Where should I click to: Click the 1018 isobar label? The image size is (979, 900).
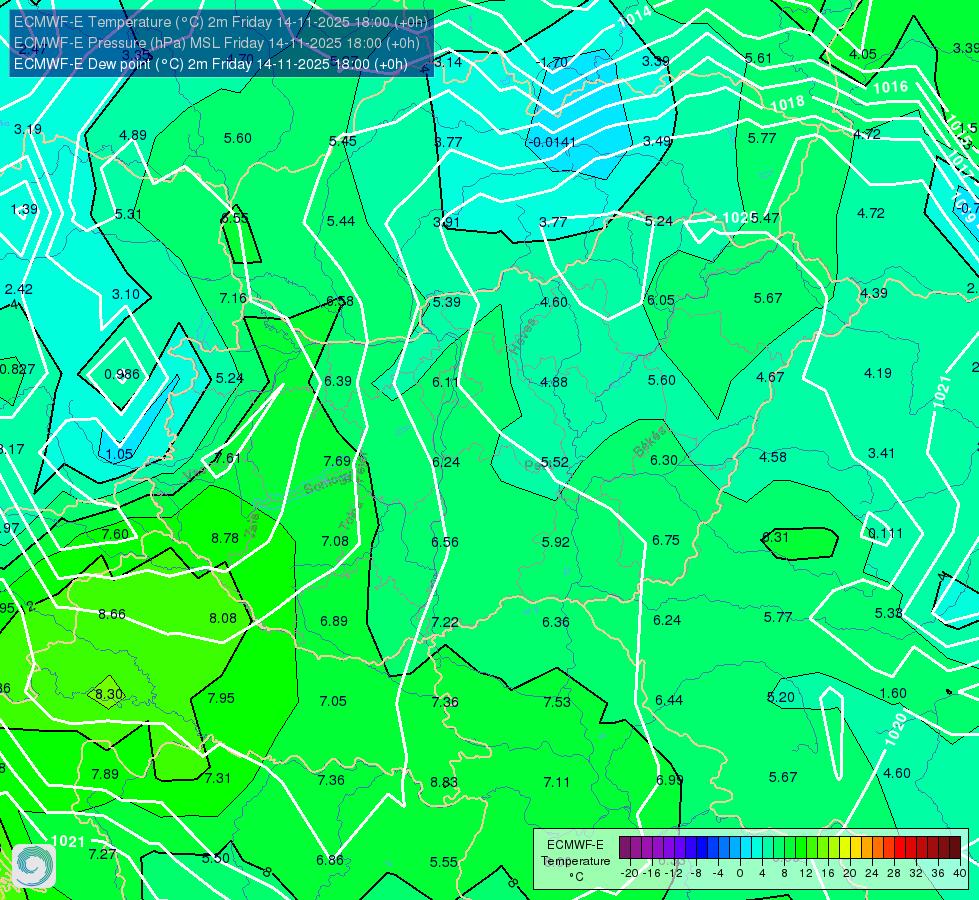pyautogui.click(x=788, y=103)
